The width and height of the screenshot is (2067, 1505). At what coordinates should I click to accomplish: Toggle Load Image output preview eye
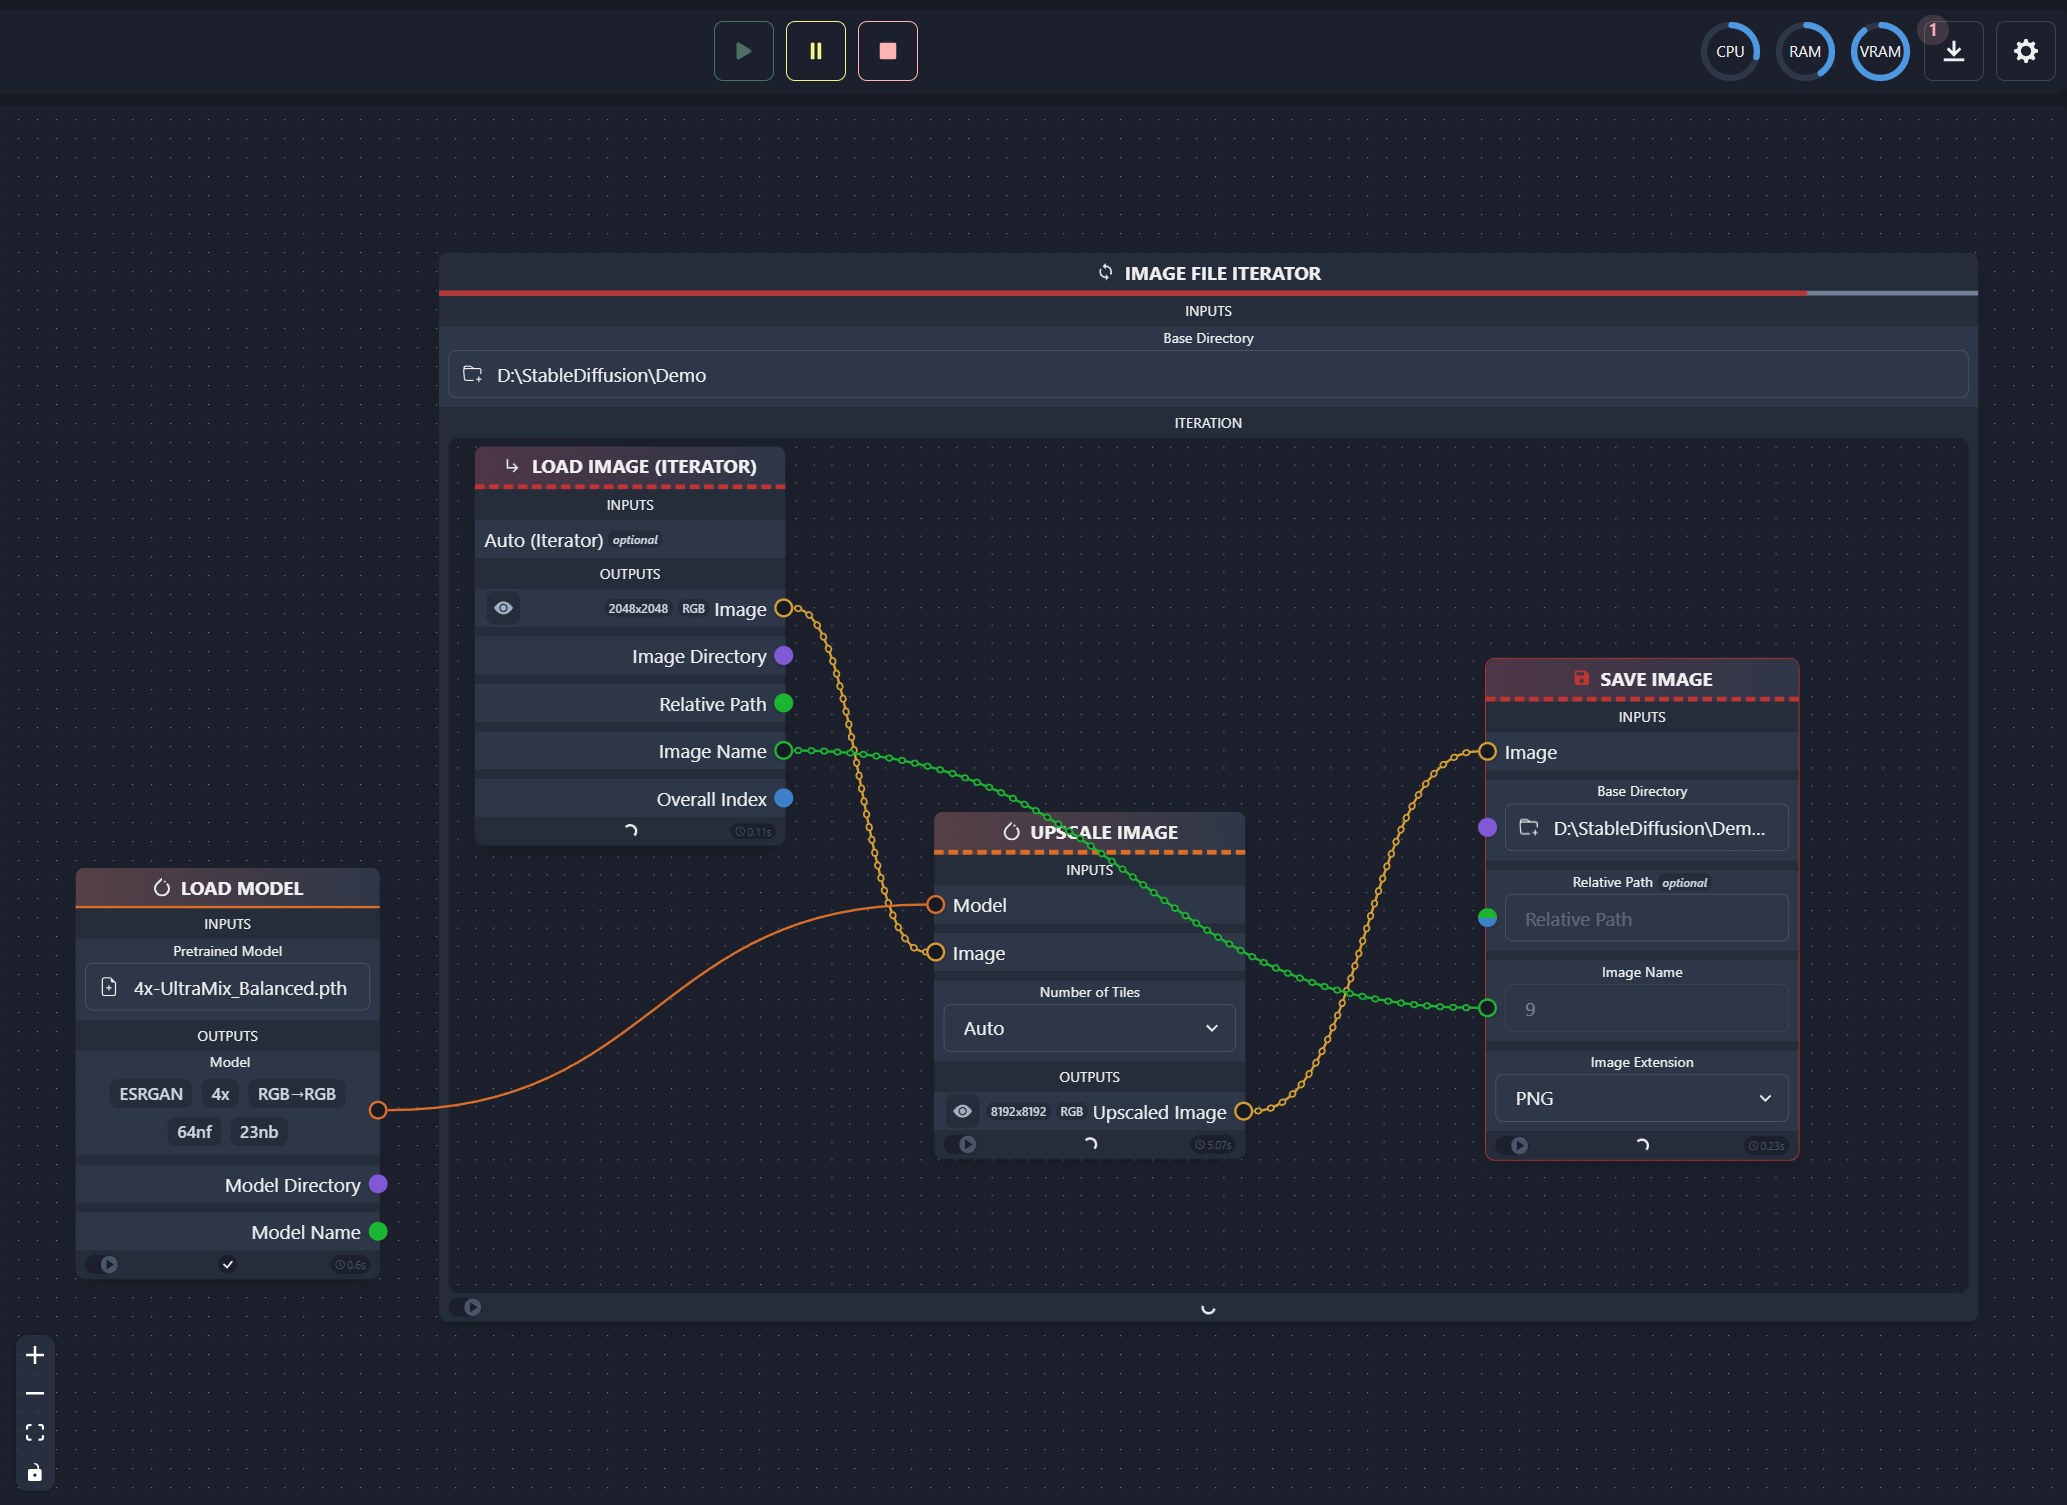[x=503, y=608]
